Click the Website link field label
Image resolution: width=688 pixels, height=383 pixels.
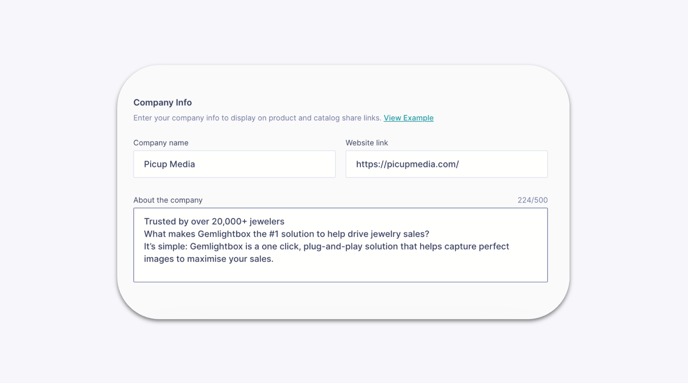coord(366,143)
